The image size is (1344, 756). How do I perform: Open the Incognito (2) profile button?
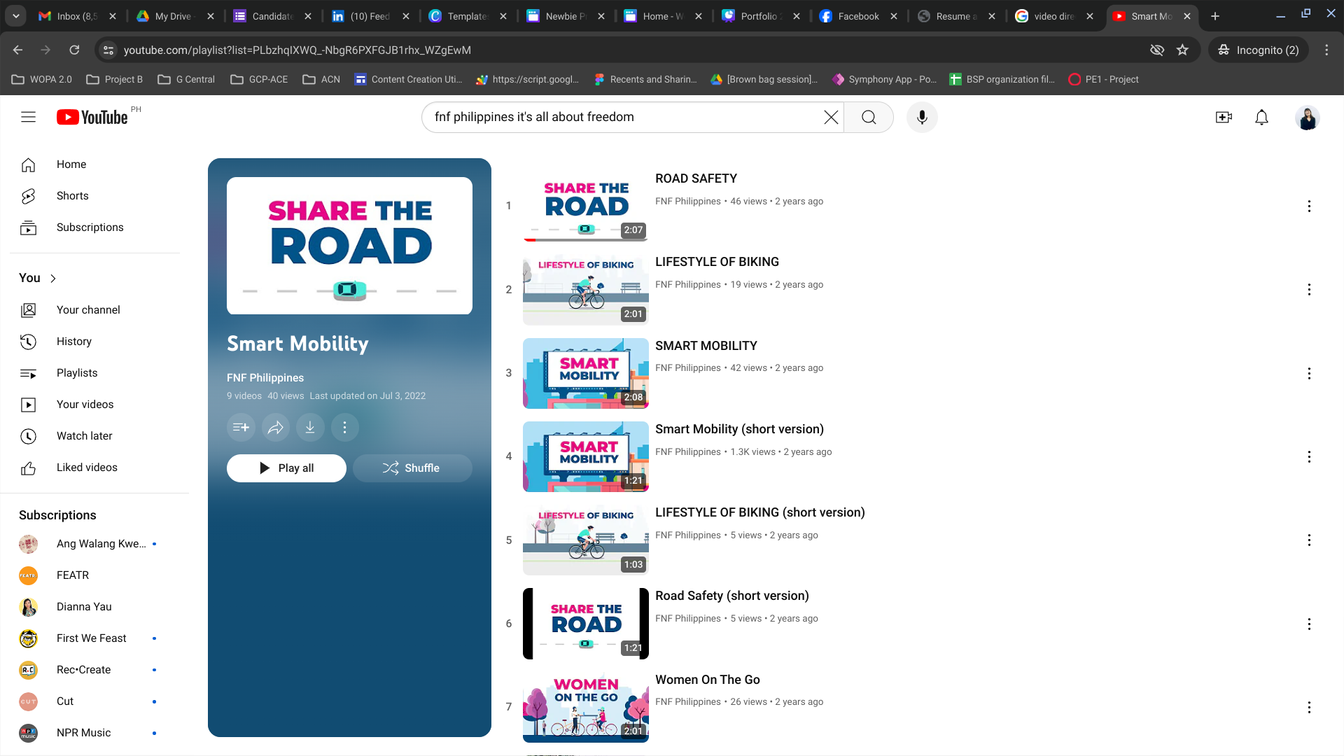coord(1259,50)
